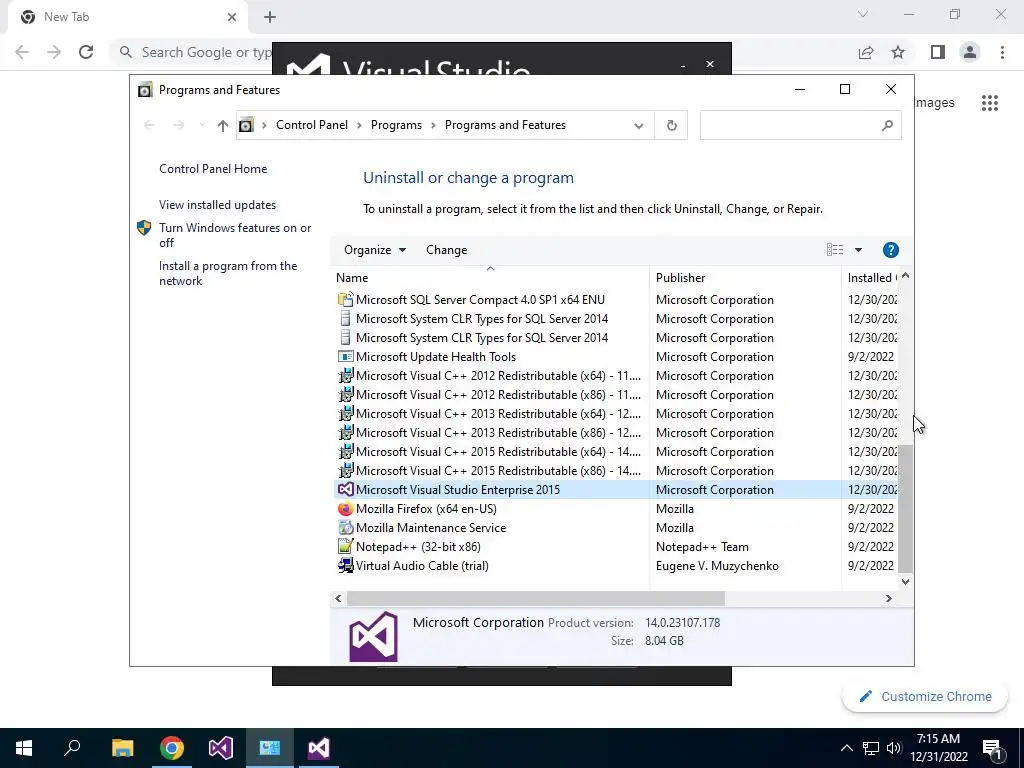Click the Mozilla Maintenance Service icon
Viewport: 1024px width, 768px height.
[345, 527]
